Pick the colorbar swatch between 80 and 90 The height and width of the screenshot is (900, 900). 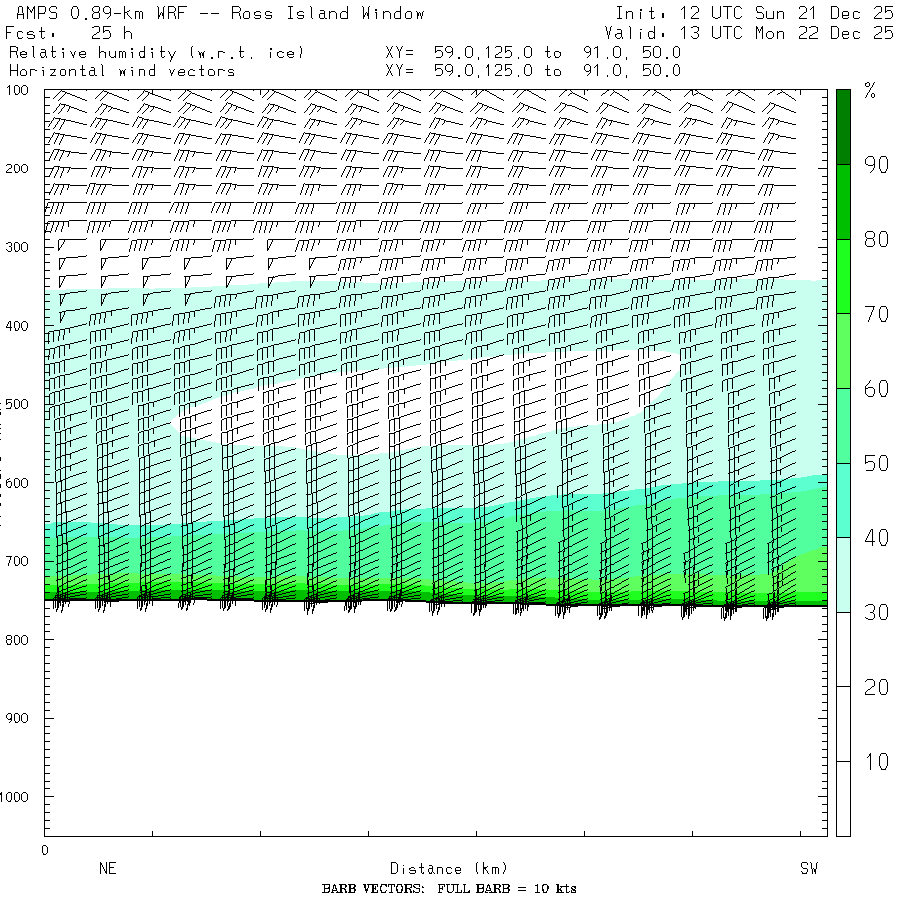(843, 202)
